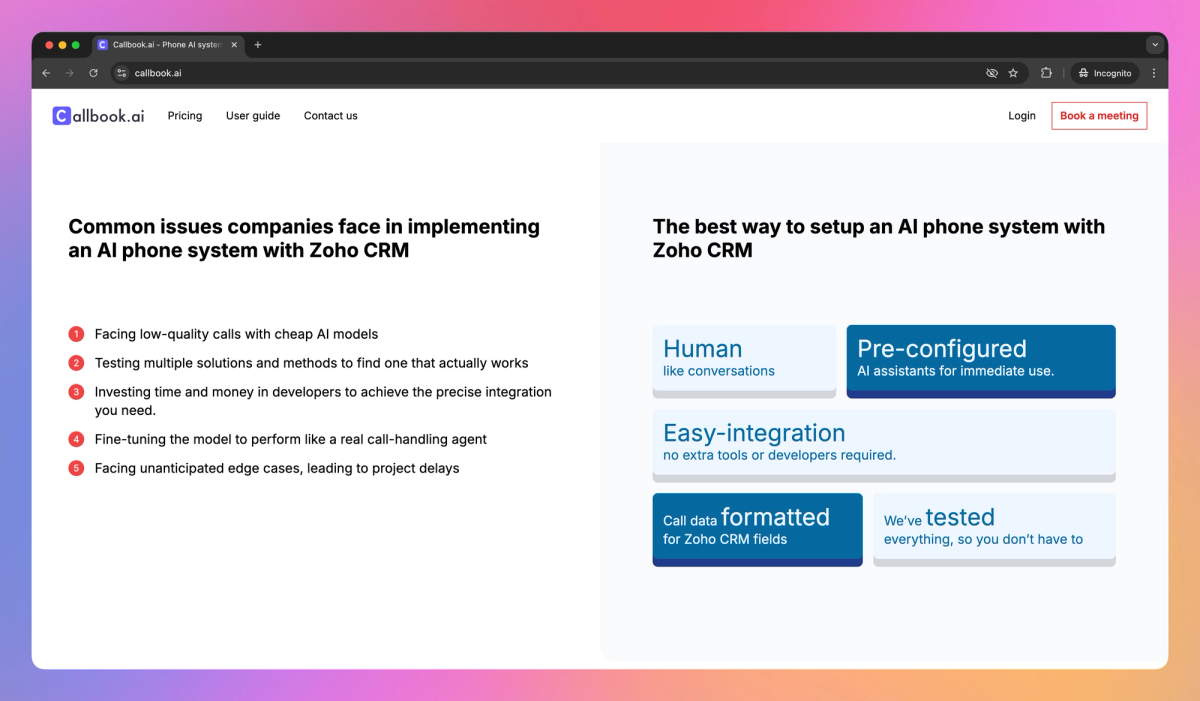Open the site information icon in the address bar
This screenshot has height=701, width=1200.
click(x=122, y=73)
